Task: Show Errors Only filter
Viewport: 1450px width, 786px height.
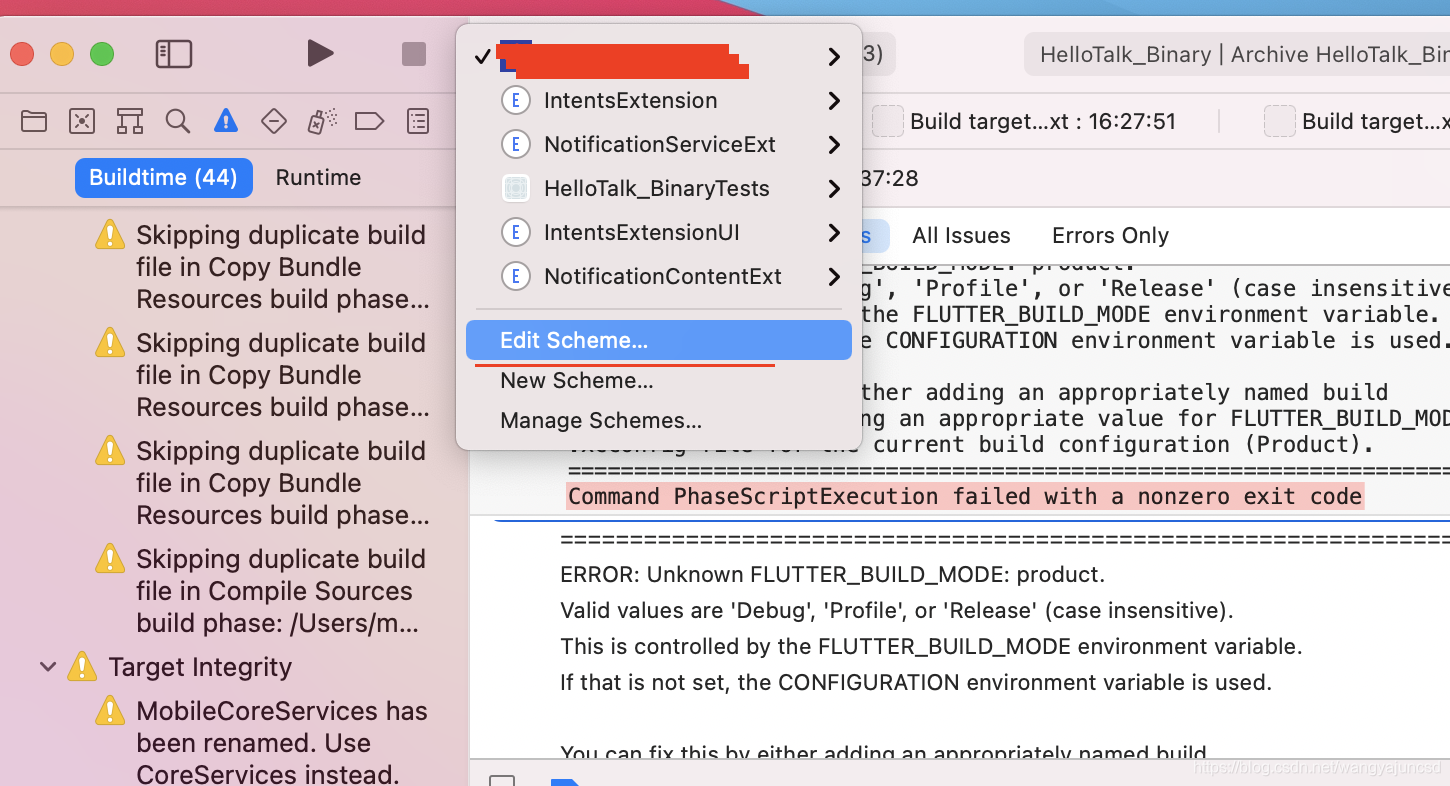Action: [1110, 236]
